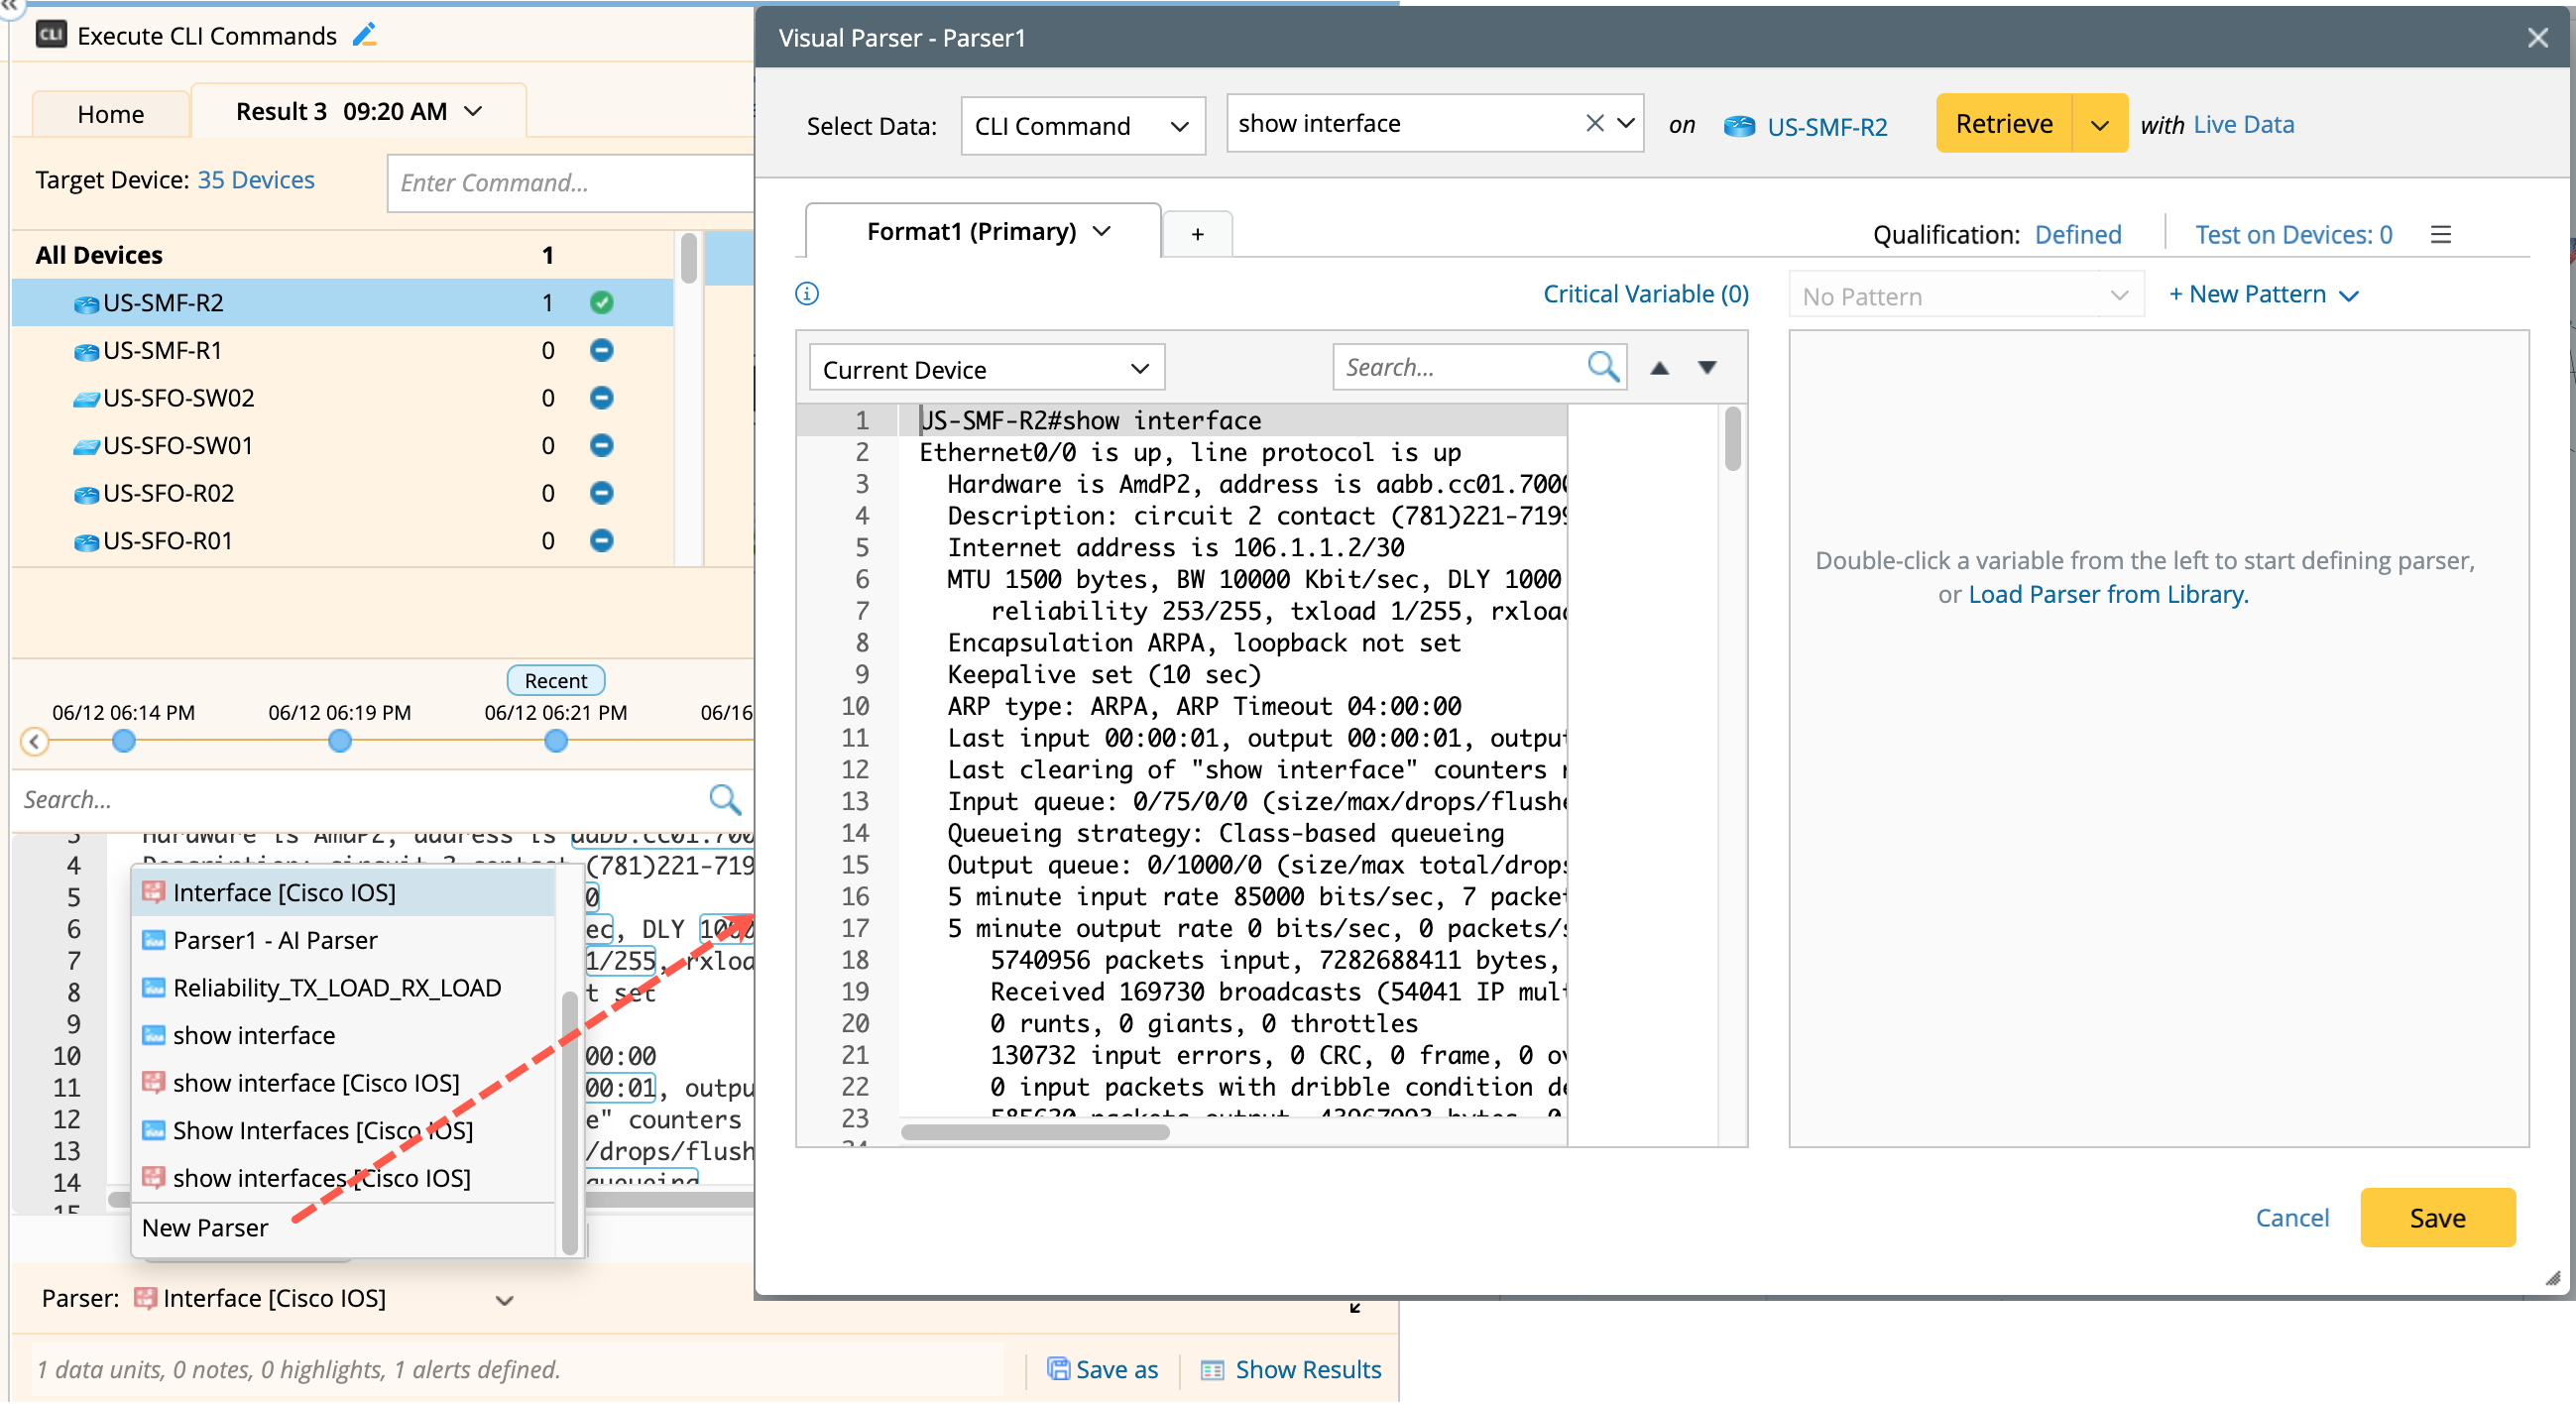Click the info icon under the Format1 tab
2576x1404 pixels.
(x=807, y=294)
